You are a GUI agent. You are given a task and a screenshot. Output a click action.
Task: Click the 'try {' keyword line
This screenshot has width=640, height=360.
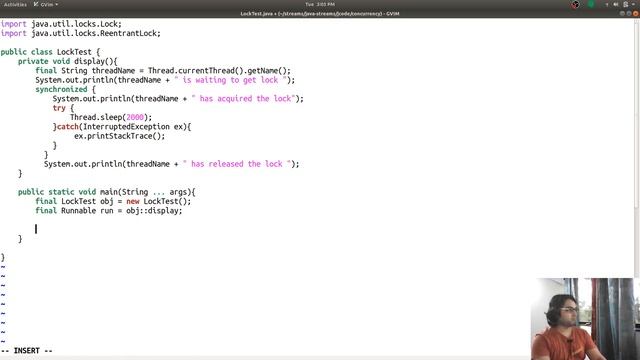pyautogui.click(x=63, y=108)
